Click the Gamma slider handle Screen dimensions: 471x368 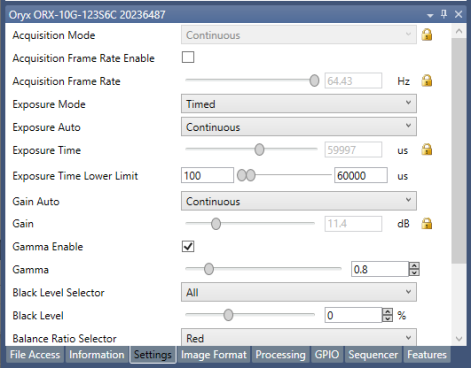[x=209, y=269]
